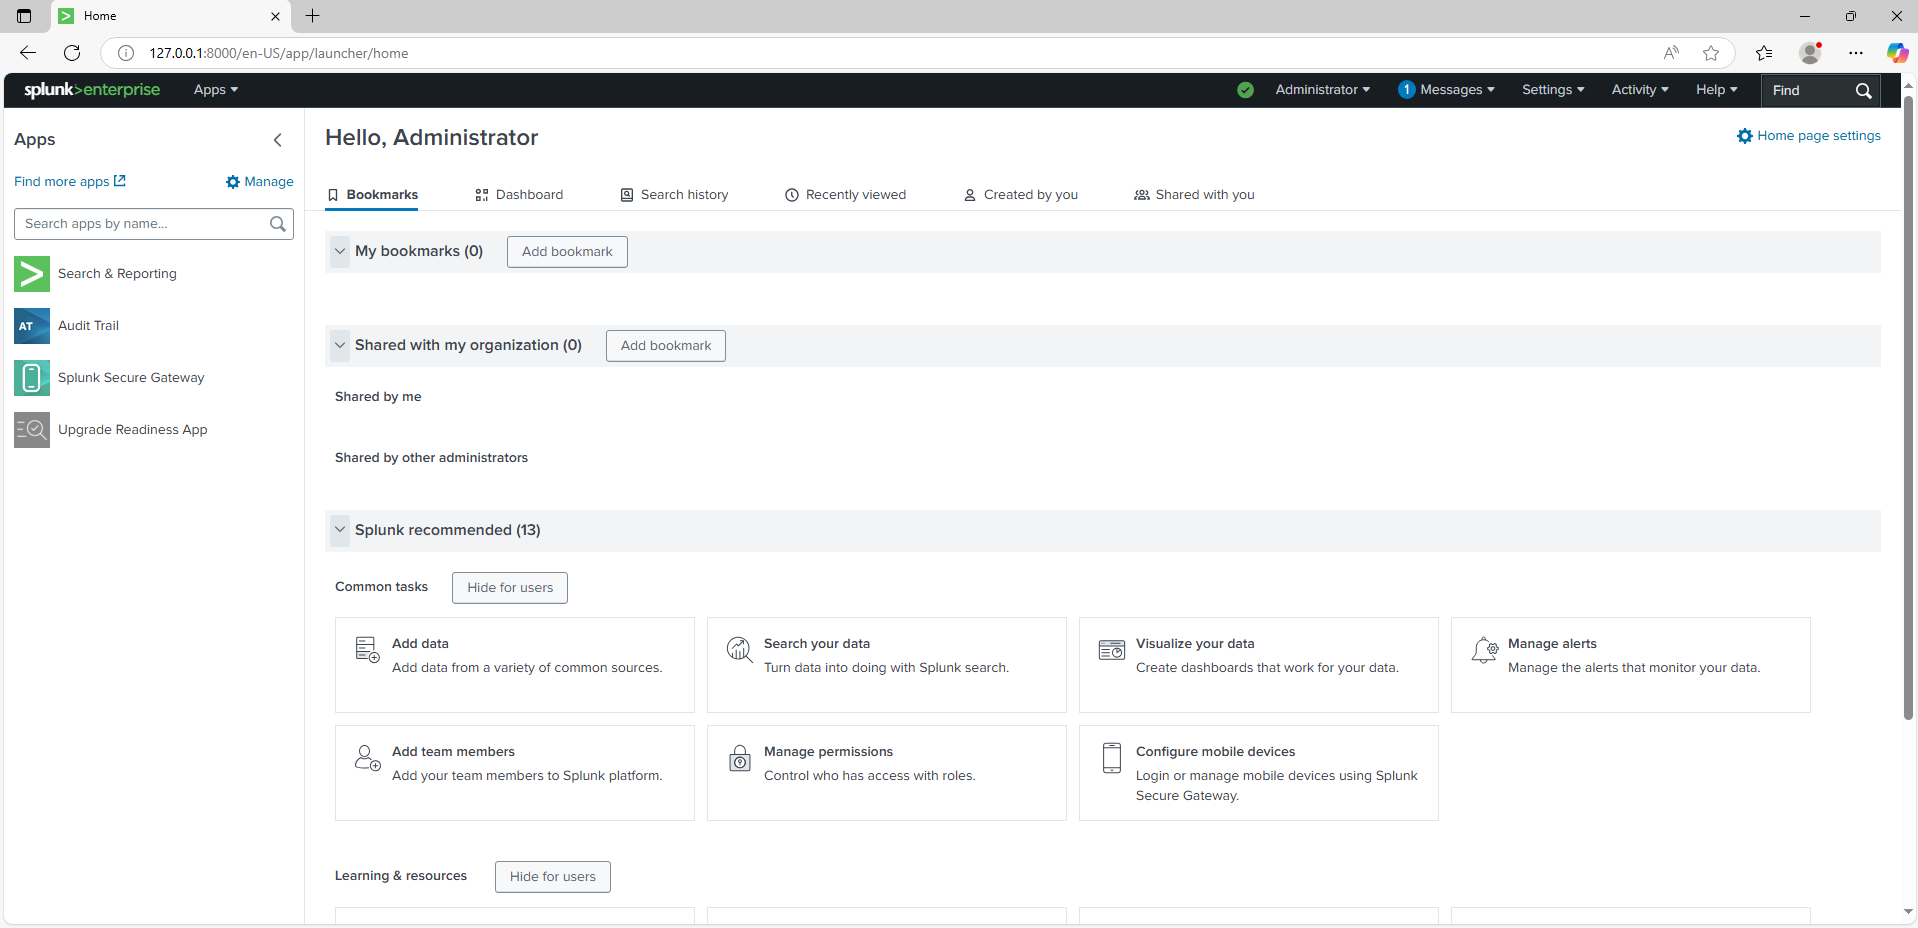
Task: Click the Home page settings gear icon
Action: (1745, 136)
